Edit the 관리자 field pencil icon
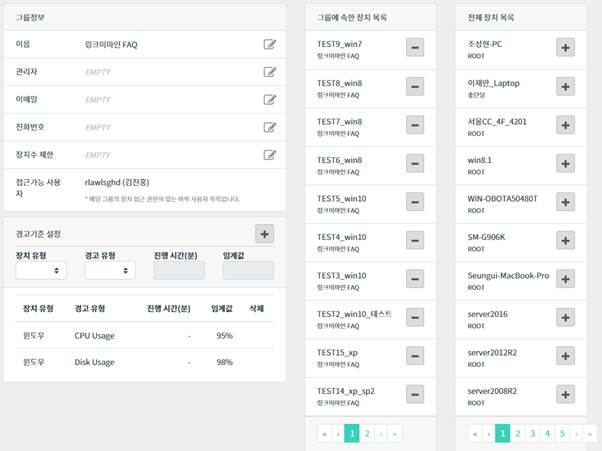This screenshot has height=451, width=602. [x=269, y=72]
